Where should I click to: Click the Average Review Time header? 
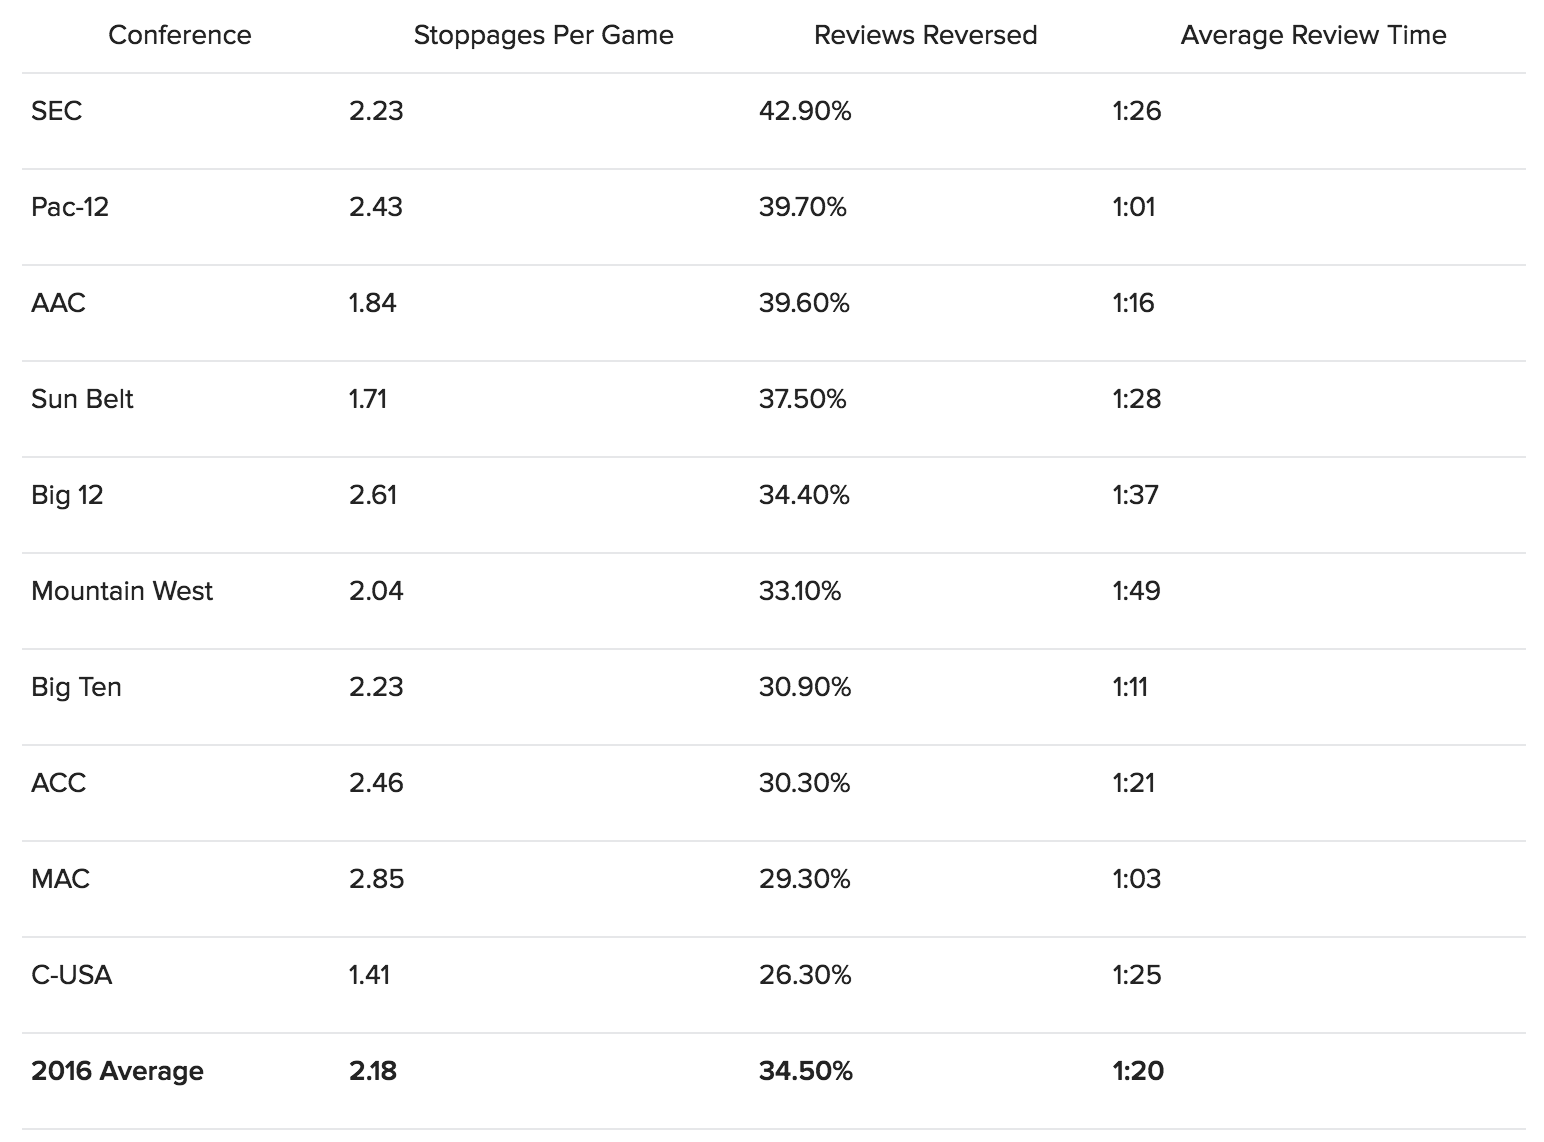pos(1313,35)
